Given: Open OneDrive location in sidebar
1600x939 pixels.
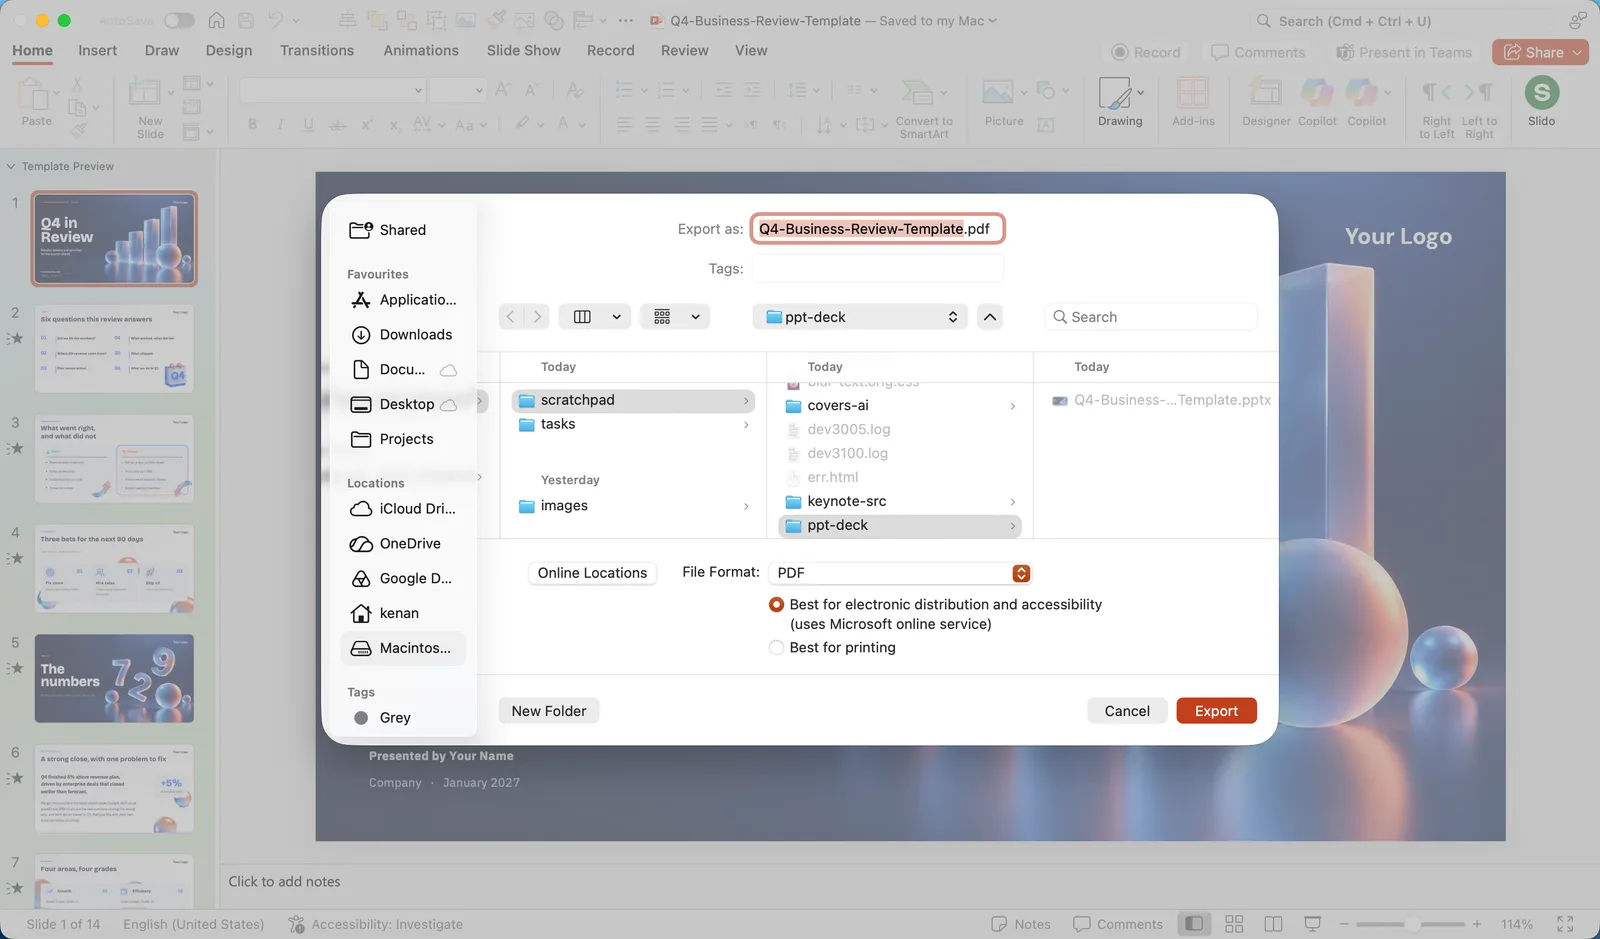Looking at the screenshot, I should pos(402,544).
